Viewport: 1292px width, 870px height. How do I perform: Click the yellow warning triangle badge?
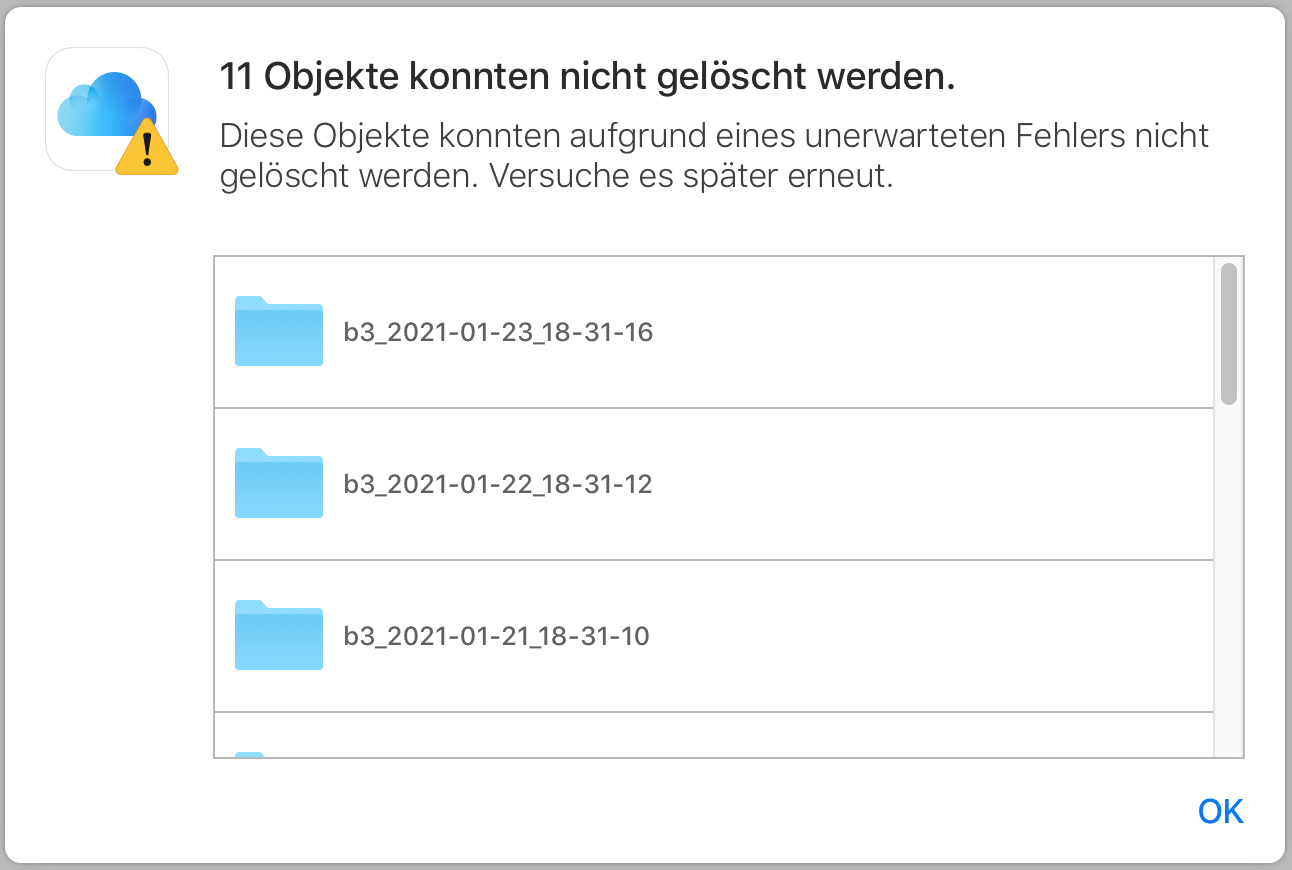(x=147, y=150)
